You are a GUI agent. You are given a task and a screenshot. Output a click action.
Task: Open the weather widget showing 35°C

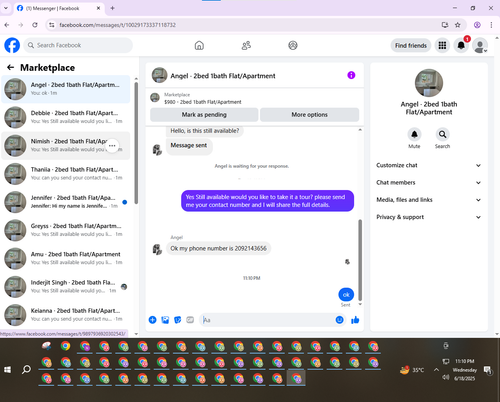(412, 370)
